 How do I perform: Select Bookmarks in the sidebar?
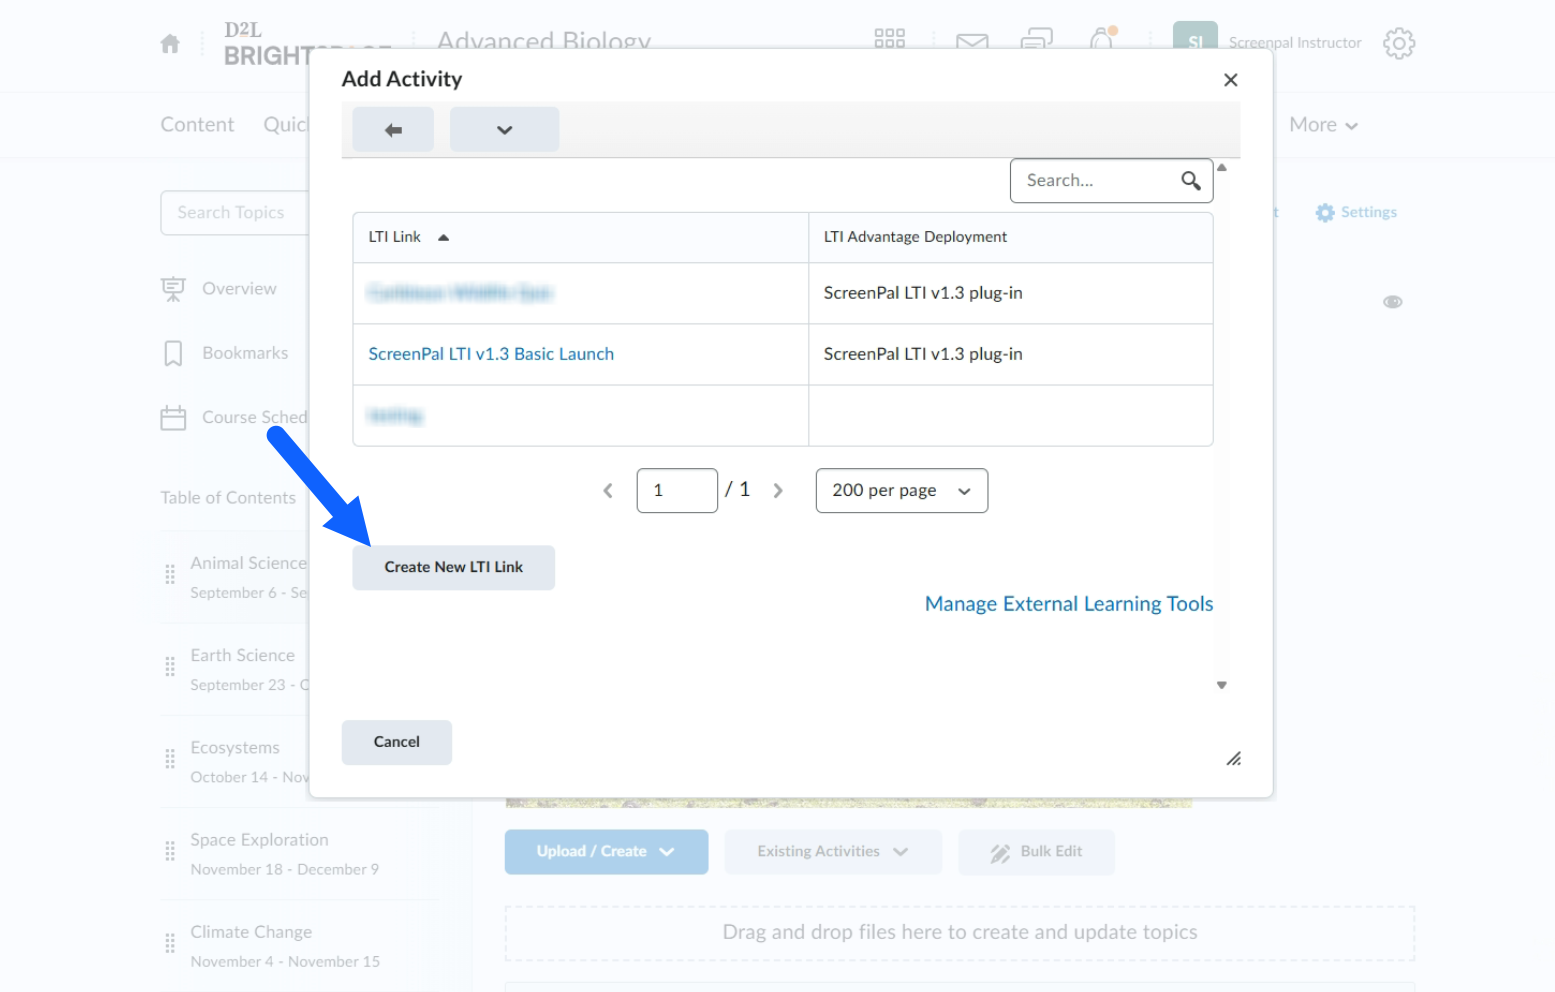click(245, 354)
